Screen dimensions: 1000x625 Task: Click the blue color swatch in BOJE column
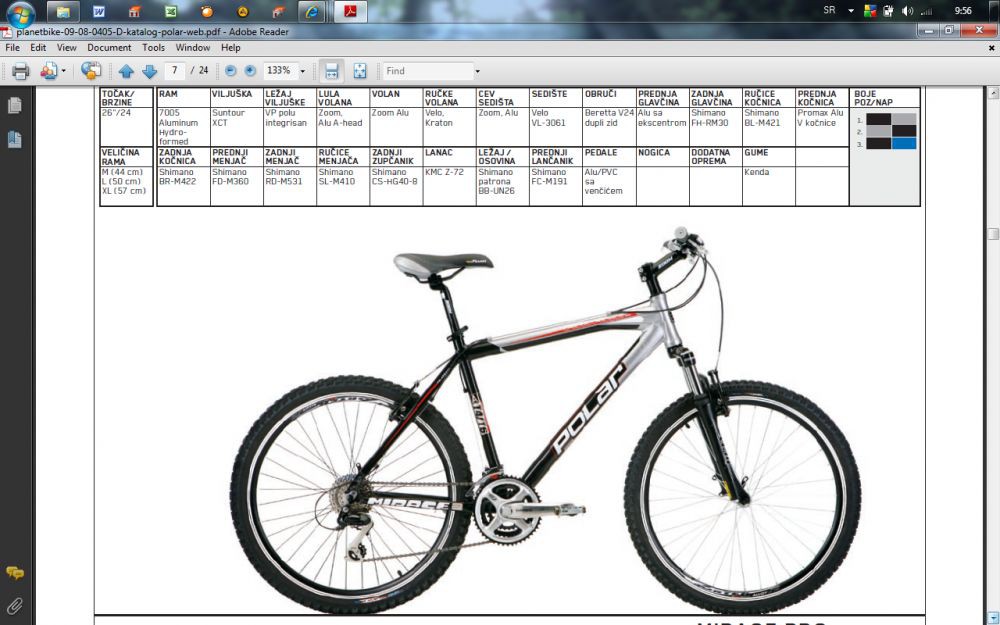(x=904, y=143)
